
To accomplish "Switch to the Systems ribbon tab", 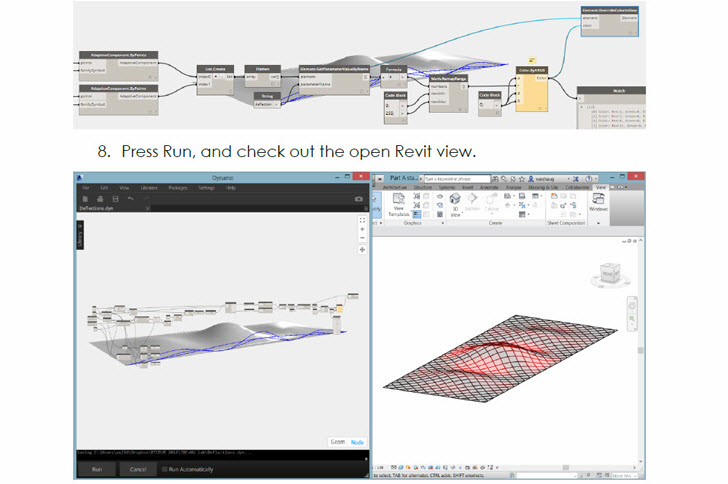I will [447, 187].
